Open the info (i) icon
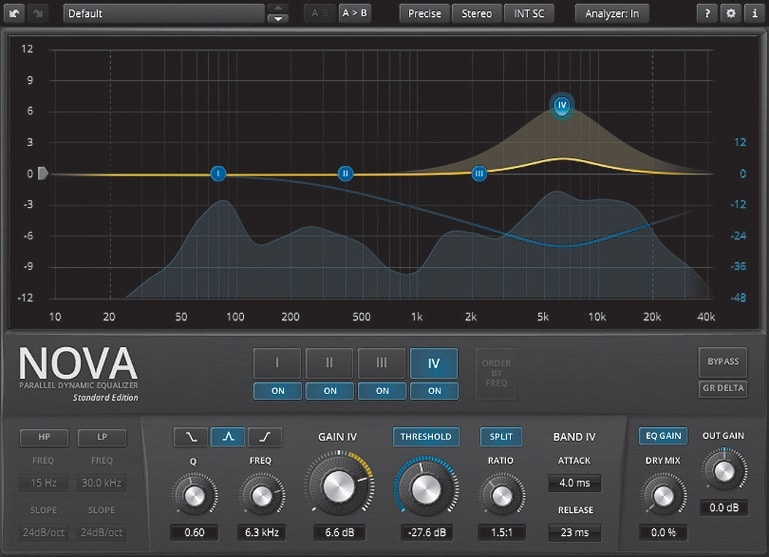This screenshot has width=769, height=557. click(754, 13)
